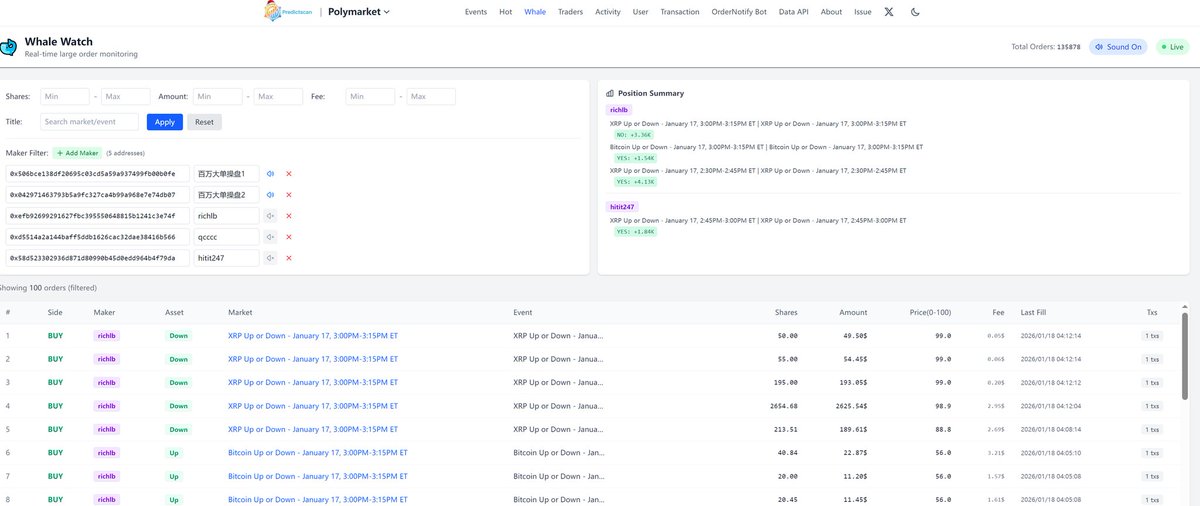Click the Shares column header
This screenshot has height=506, width=1200.
tap(786, 312)
